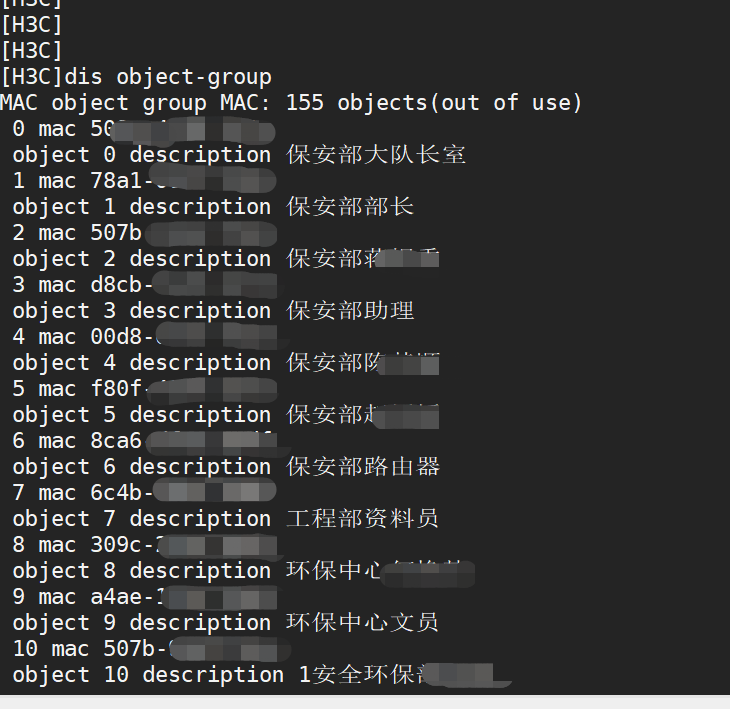730x709 pixels.
Task: Select the object 9 description 环保中心文员 line
Action: point(225,623)
